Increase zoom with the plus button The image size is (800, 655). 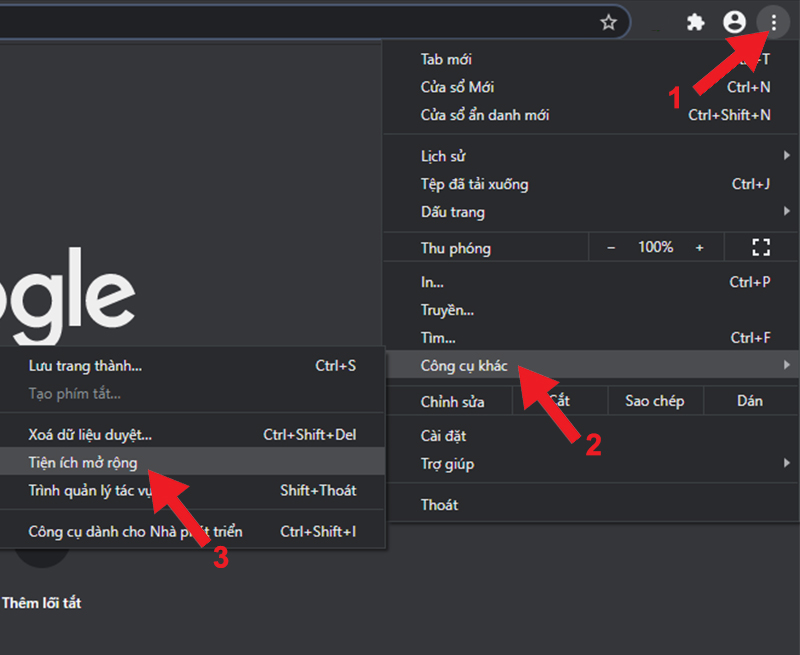[x=699, y=248]
